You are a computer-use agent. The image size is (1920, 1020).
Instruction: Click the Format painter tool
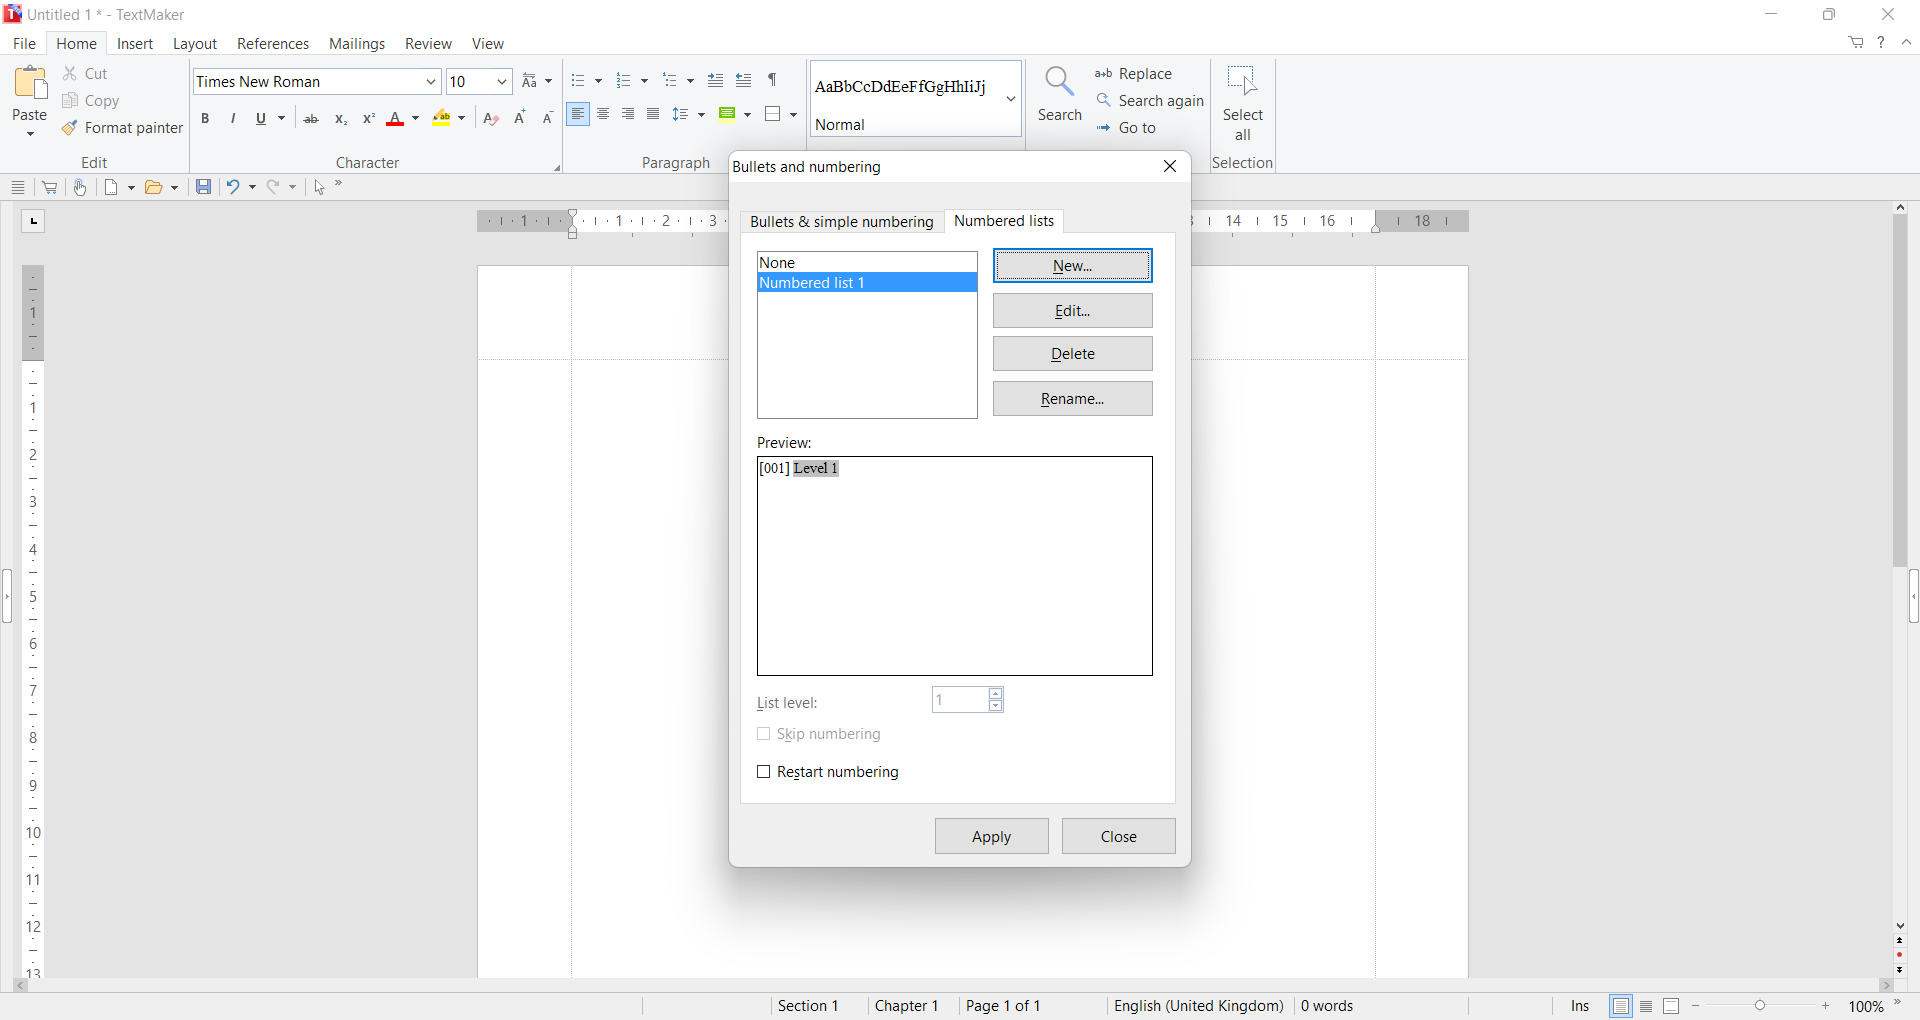123,129
